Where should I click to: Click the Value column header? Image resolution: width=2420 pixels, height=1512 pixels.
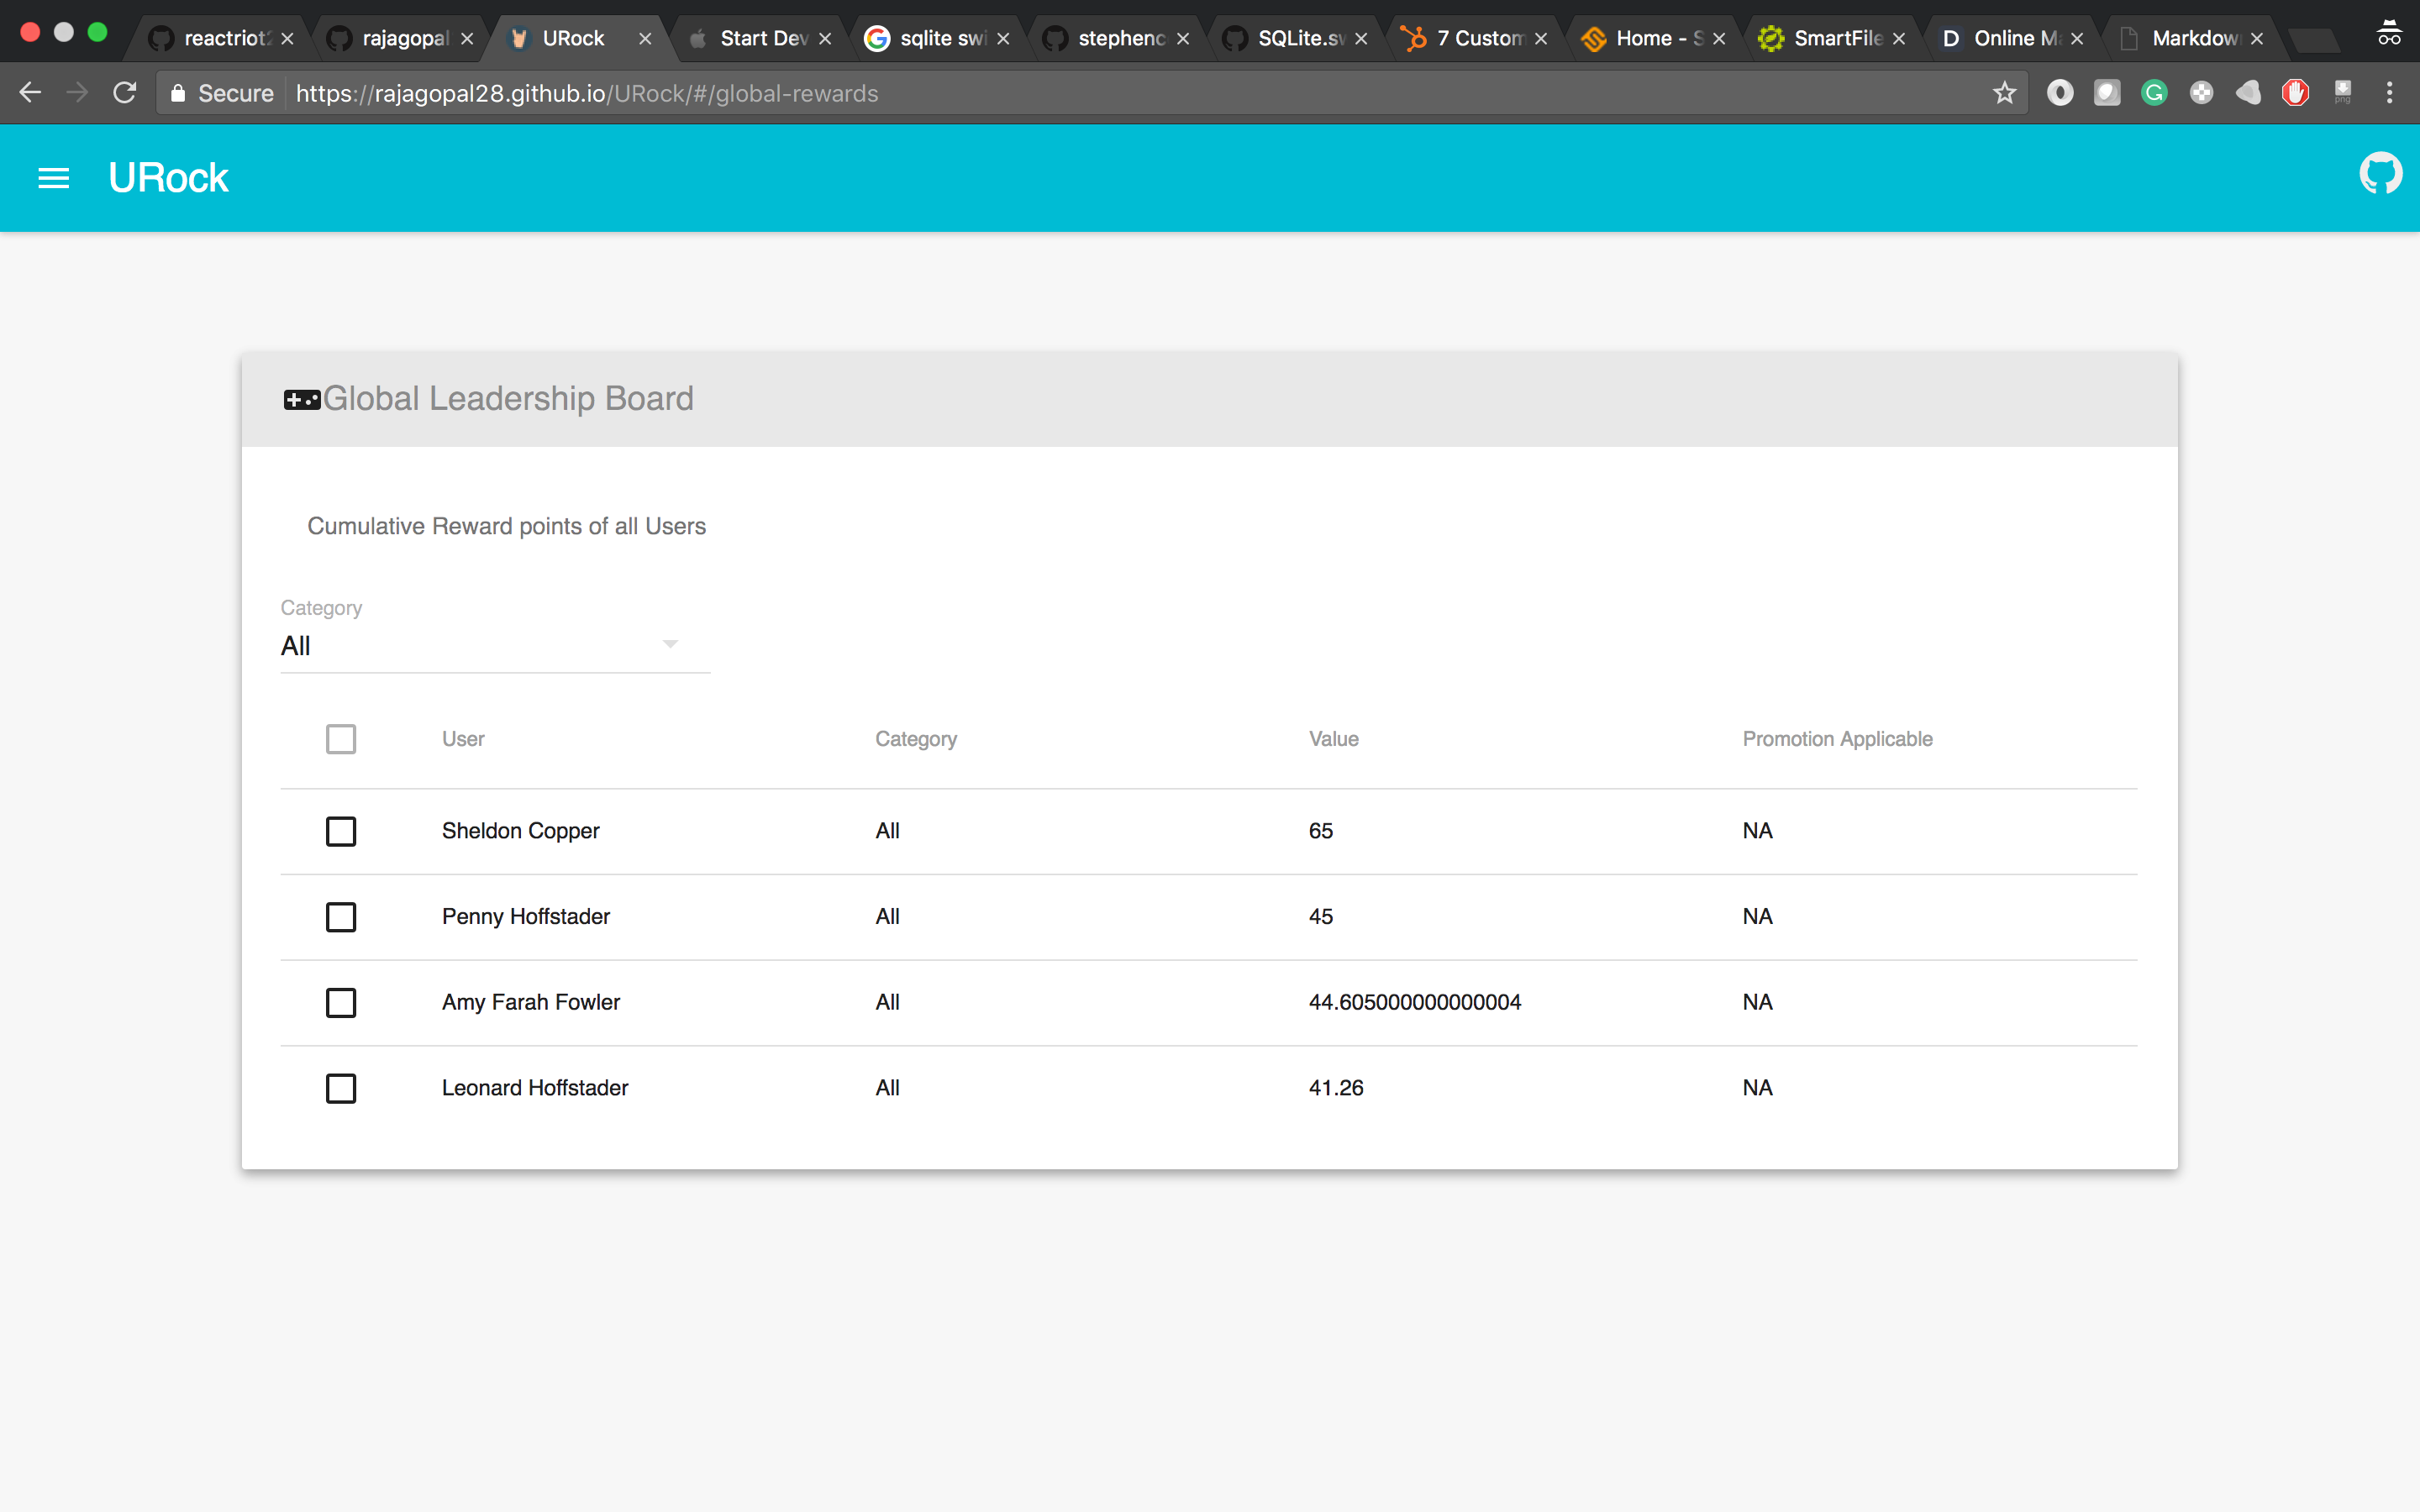click(1333, 739)
